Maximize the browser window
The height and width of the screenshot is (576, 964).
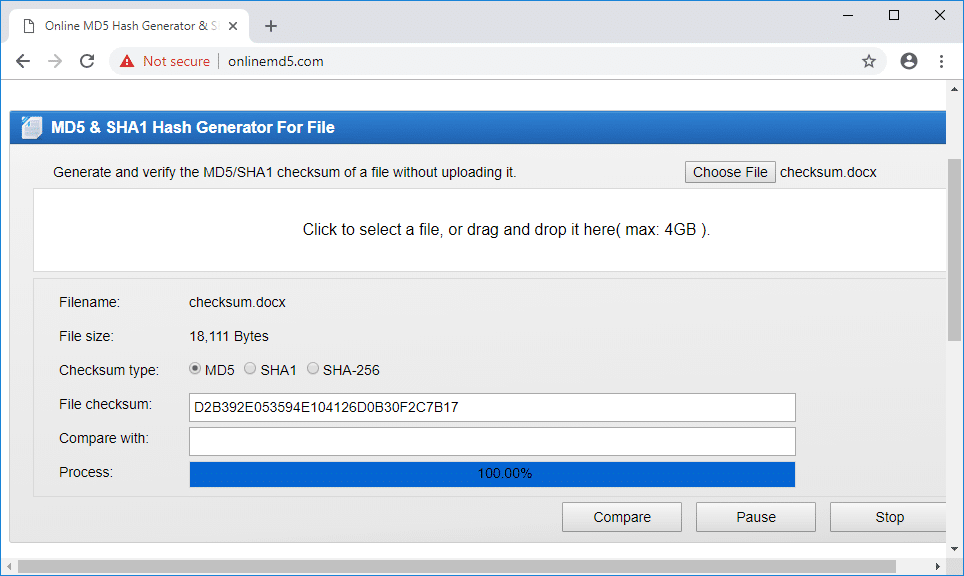pyautogui.click(x=894, y=15)
